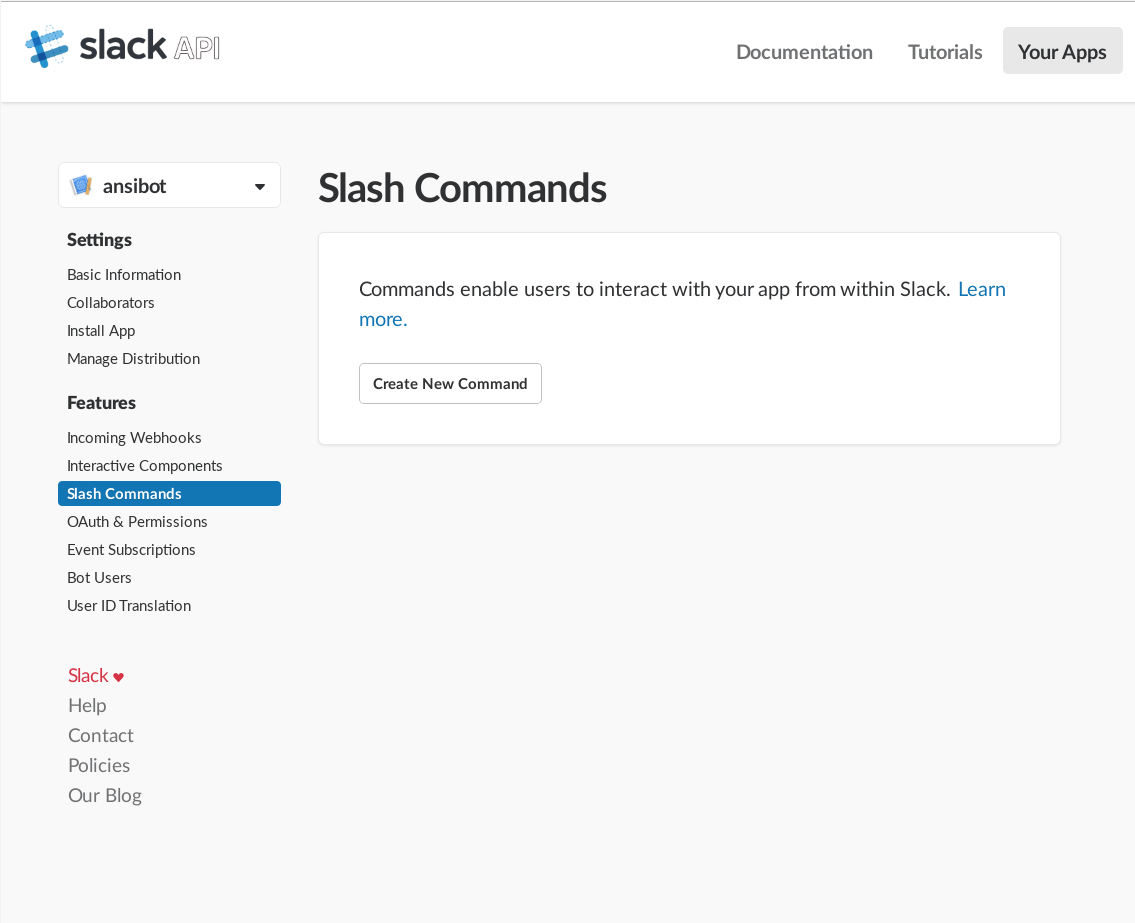Screen dimensions: 1135x923
Task: Click the red heart icon beside Slack
Action: click(x=118, y=677)
